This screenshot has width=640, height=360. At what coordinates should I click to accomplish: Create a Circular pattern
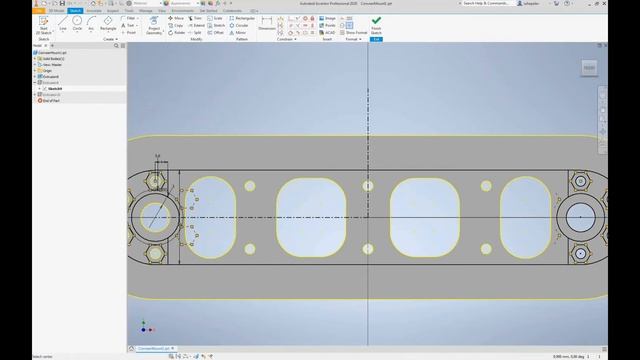pos(239,25)
